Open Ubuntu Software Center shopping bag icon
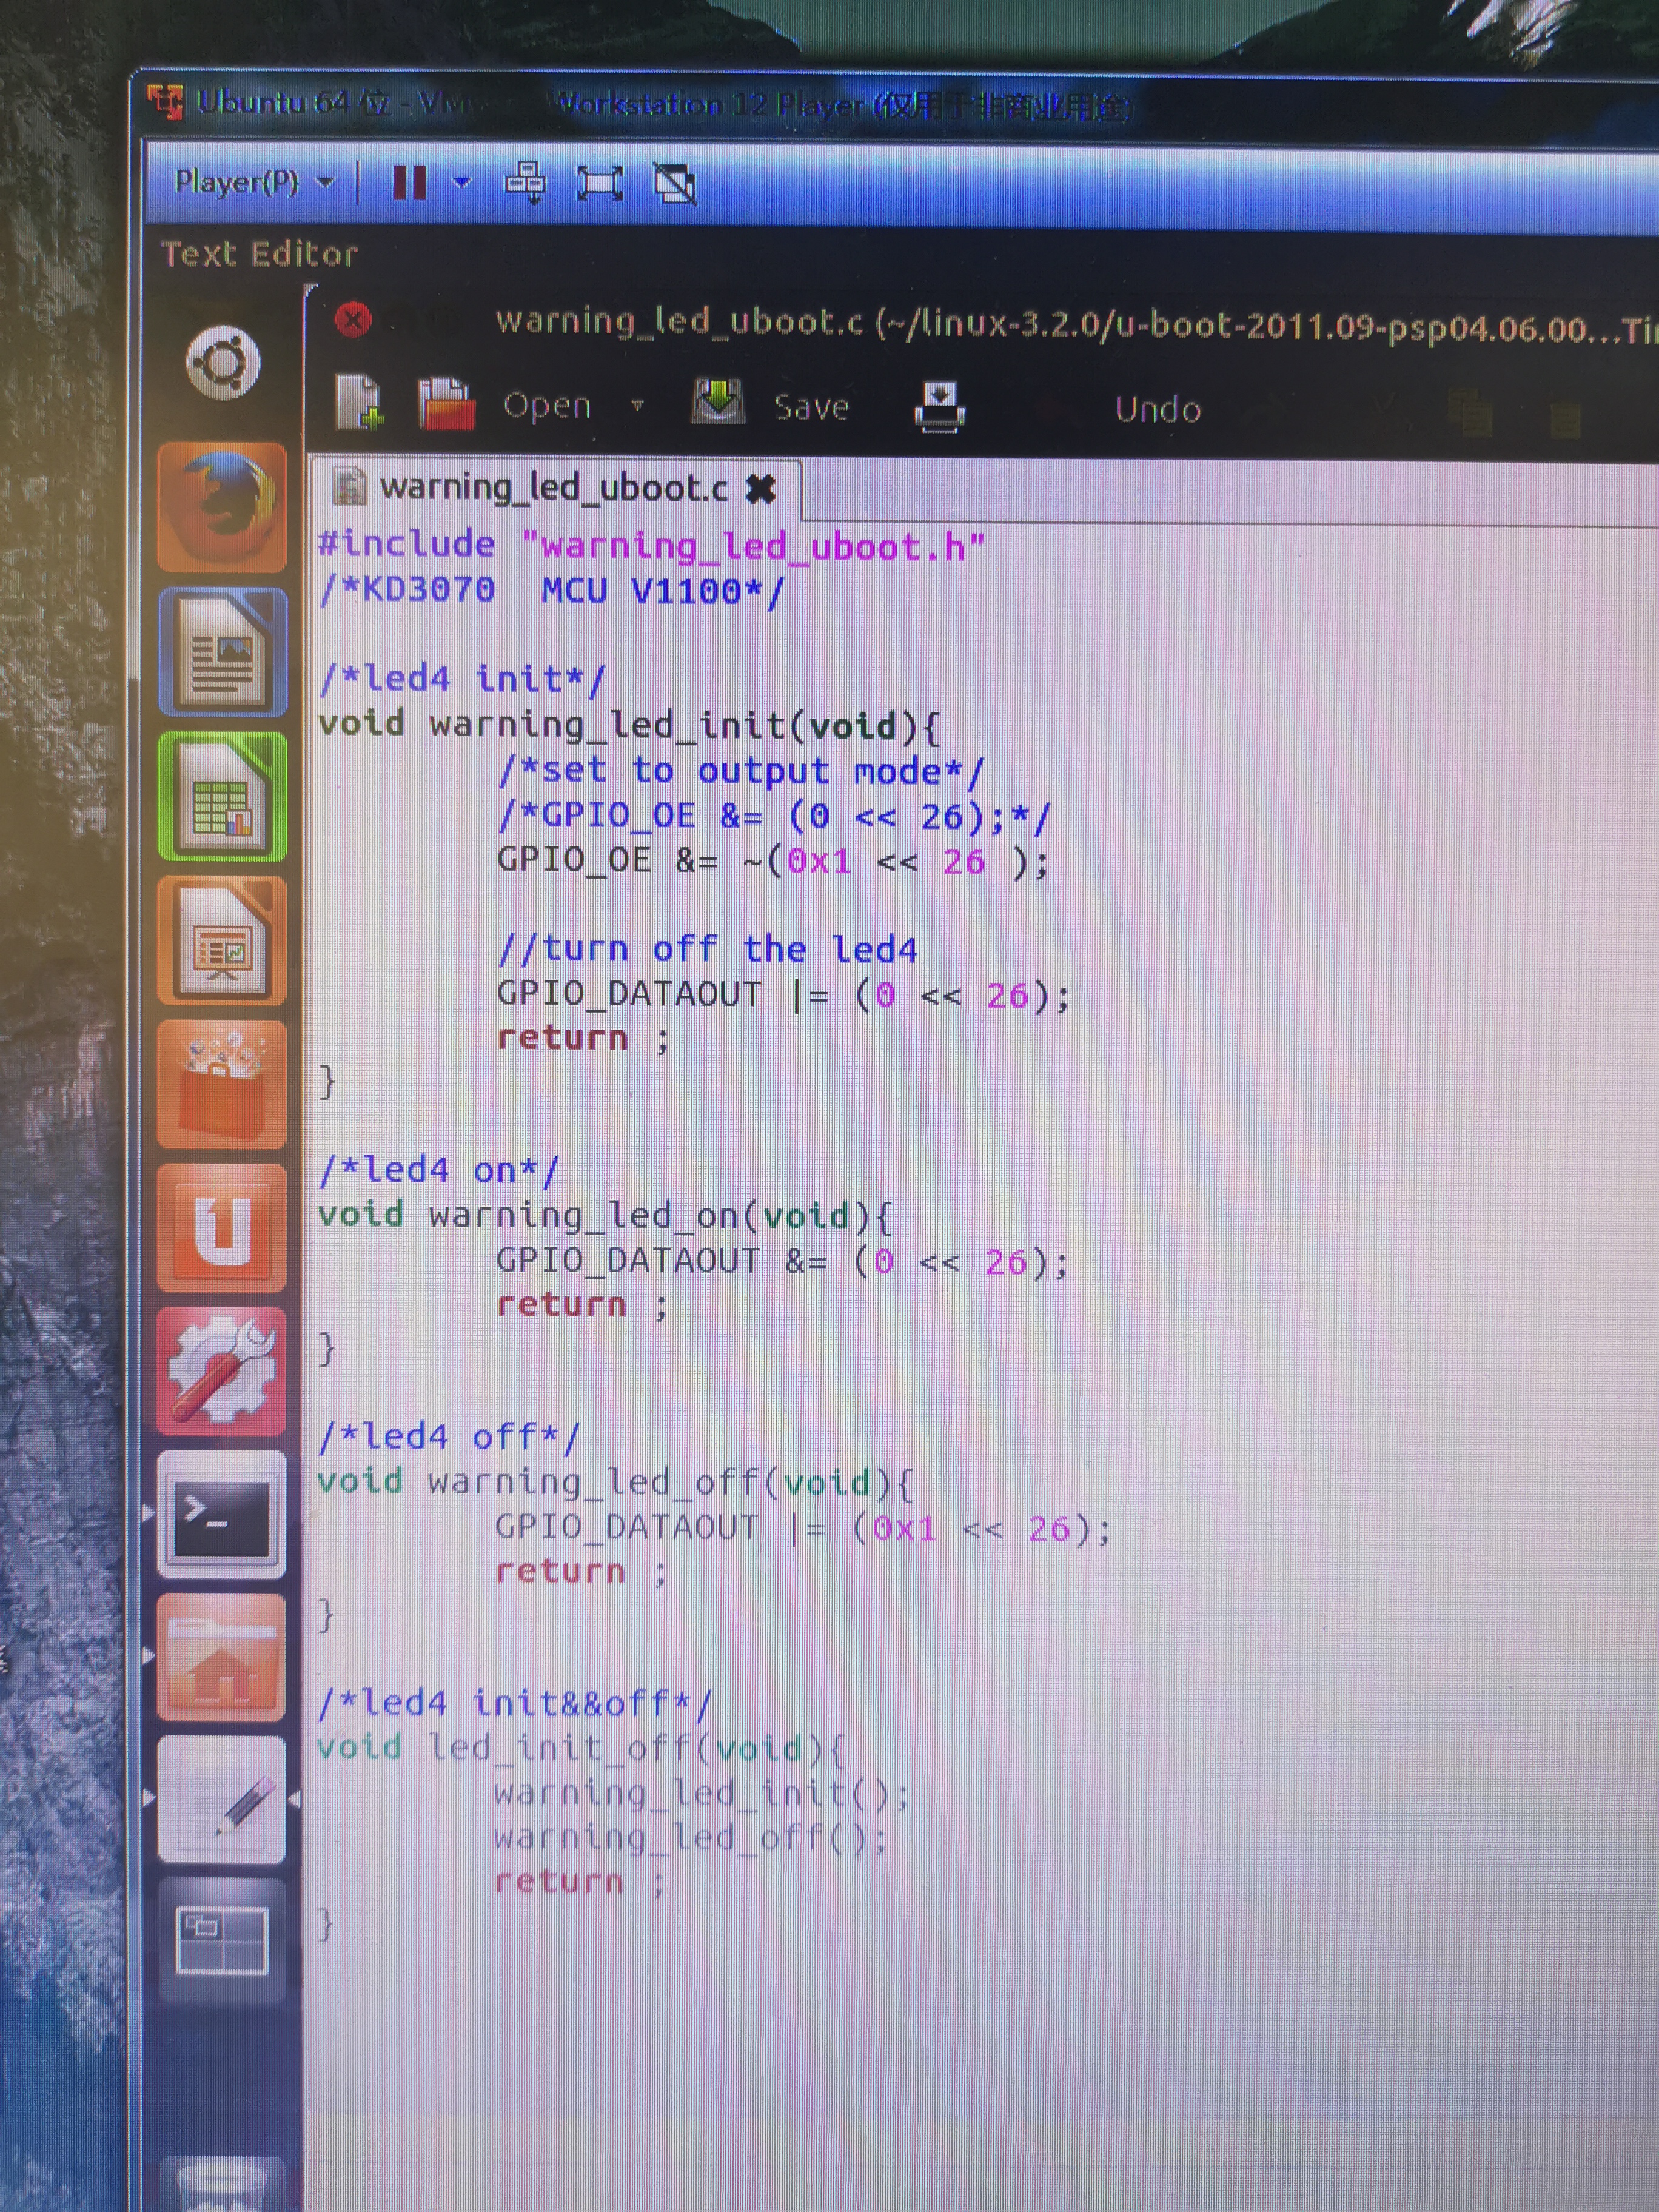Image resolution: width=1659 pixels, height=2212 pixels. click(222, 1083)
